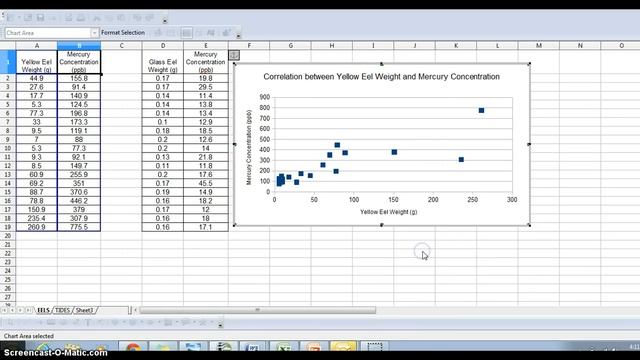Image resolution: width=640 pixels, height=360 pixels.
Task: Click cell containing 235.4
Action: coord(37,218)
